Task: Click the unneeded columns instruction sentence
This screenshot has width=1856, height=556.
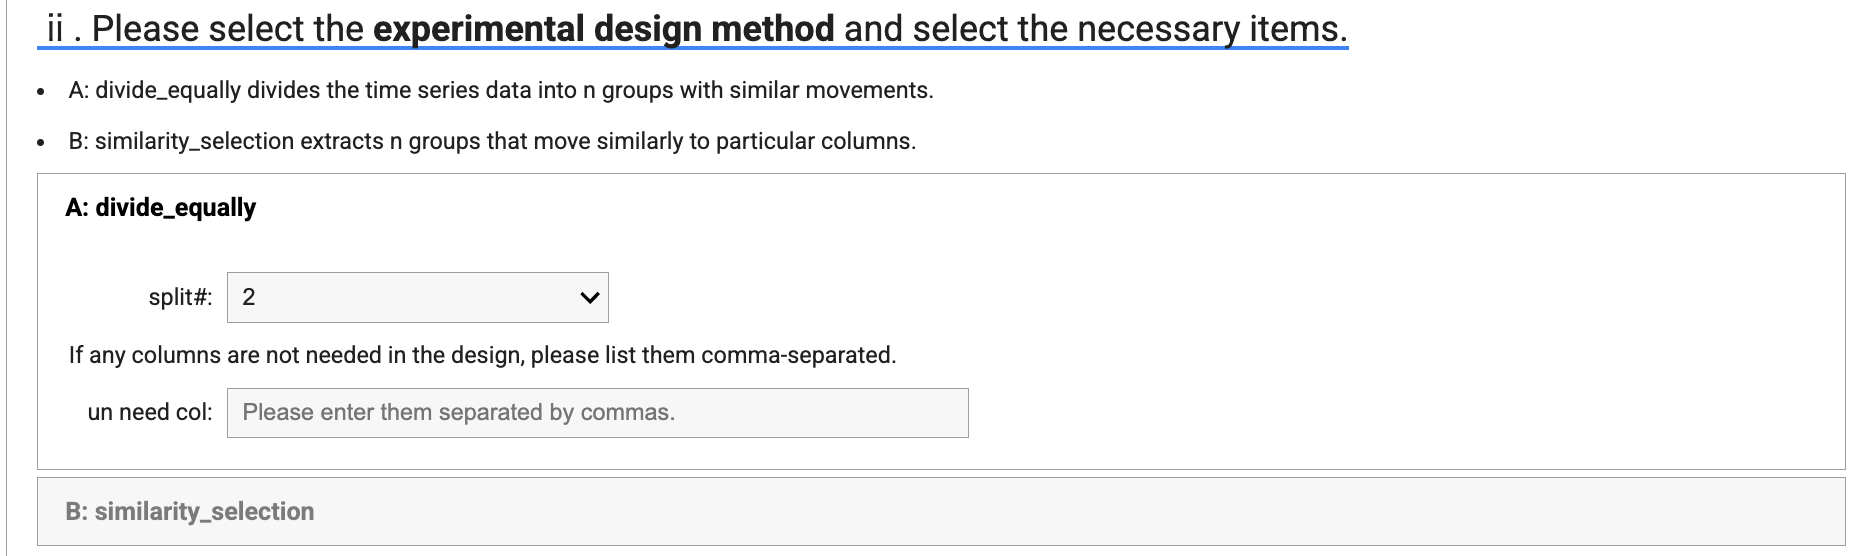Action: (482, 356)
